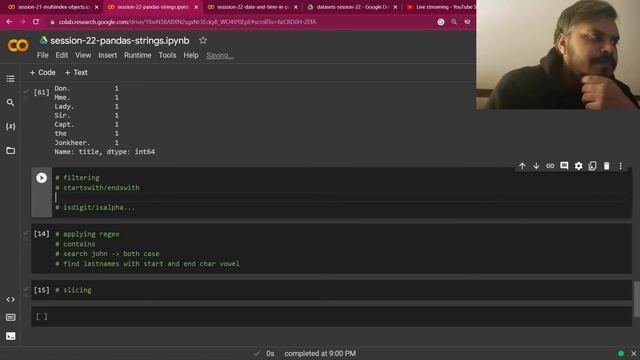
Task: Open the Files folder sidebar icon
Action: (x=11, y=151)
